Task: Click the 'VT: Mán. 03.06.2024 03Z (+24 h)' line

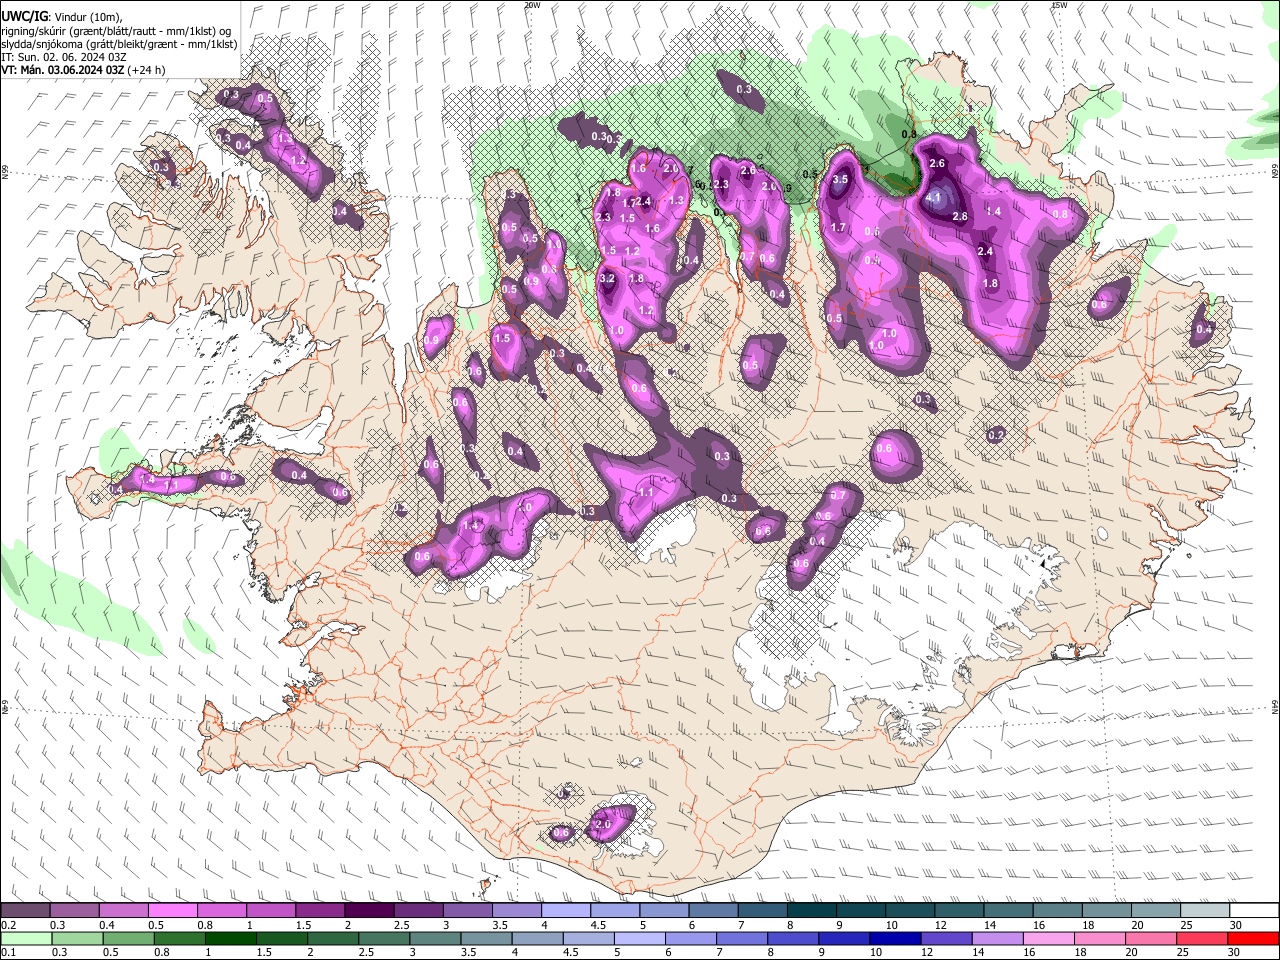Action: [83, 70]
